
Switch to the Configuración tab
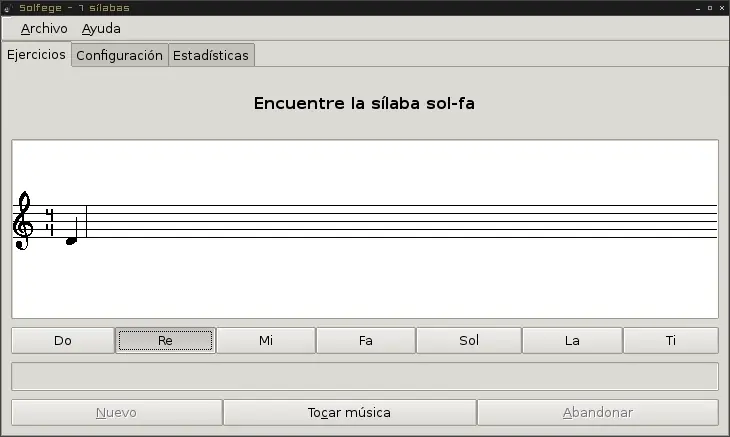point(119,55)
